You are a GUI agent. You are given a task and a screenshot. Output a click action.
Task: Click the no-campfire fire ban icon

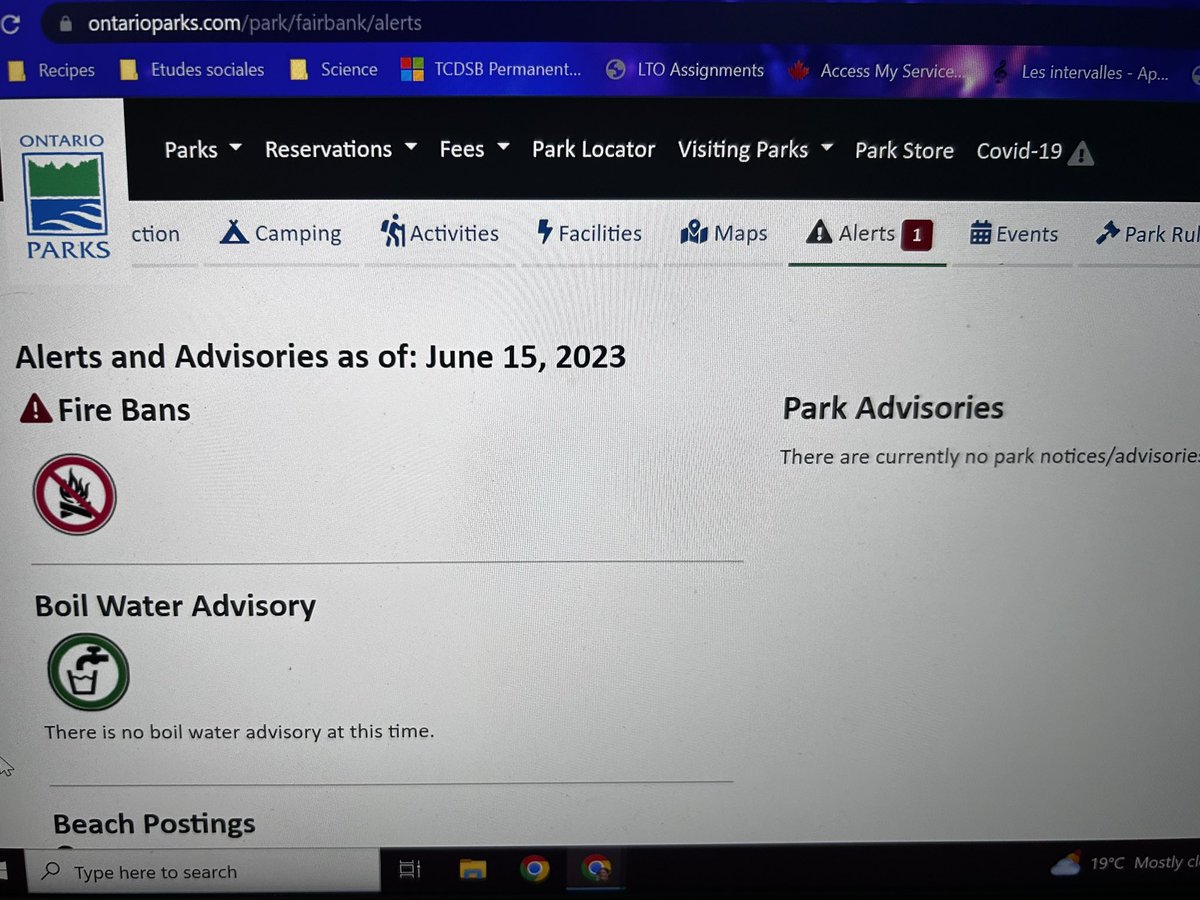pos(75,495)
